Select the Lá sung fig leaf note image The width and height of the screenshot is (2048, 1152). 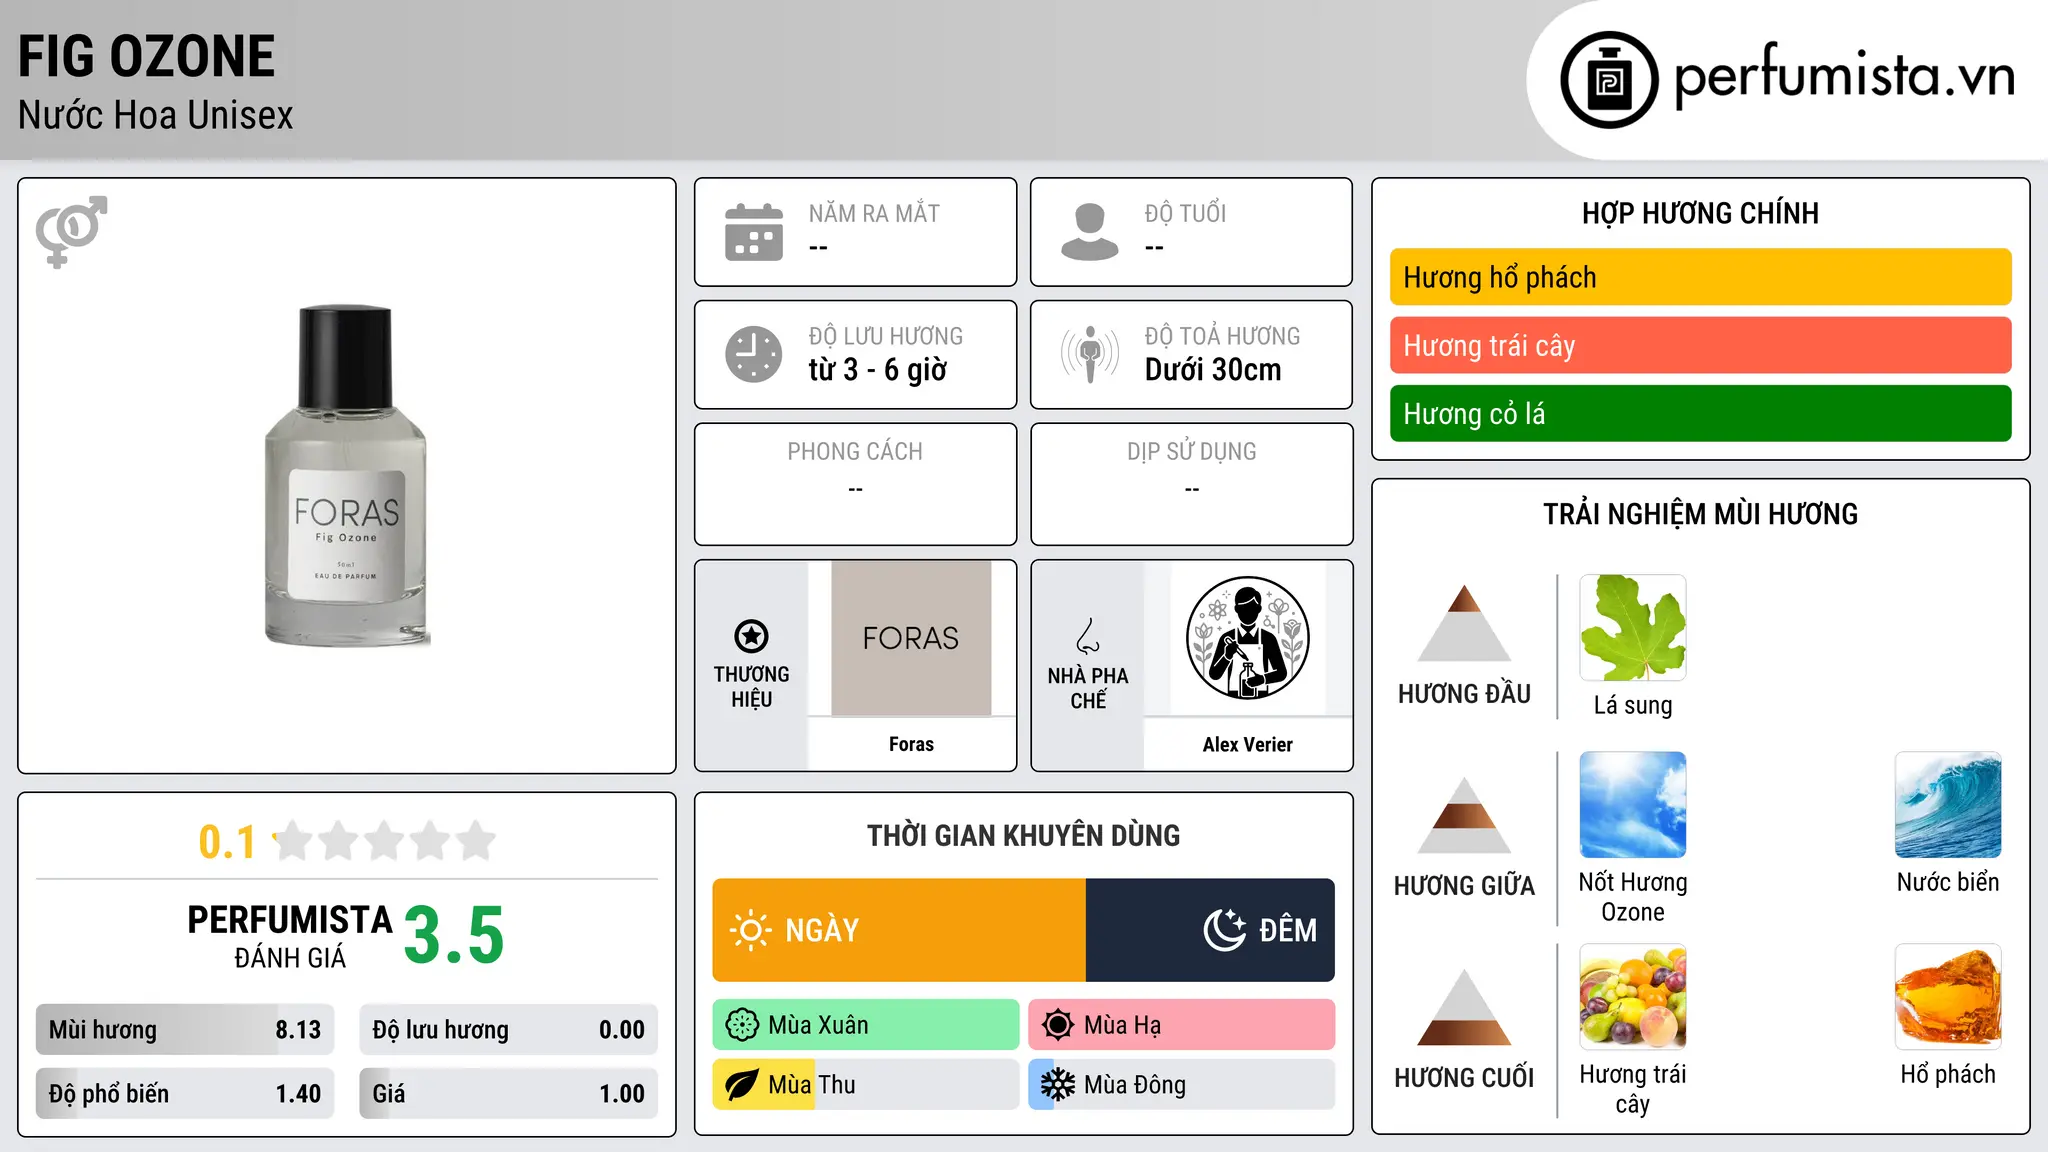(1633, 628)
